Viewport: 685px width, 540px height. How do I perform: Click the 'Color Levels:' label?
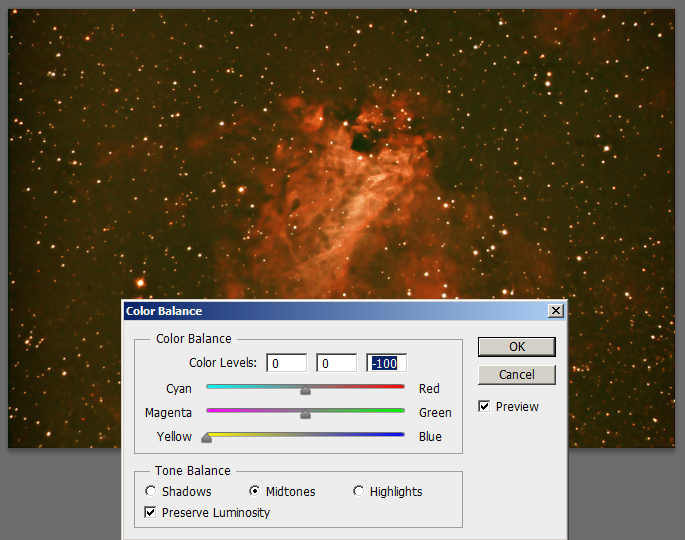pos(223,363)
